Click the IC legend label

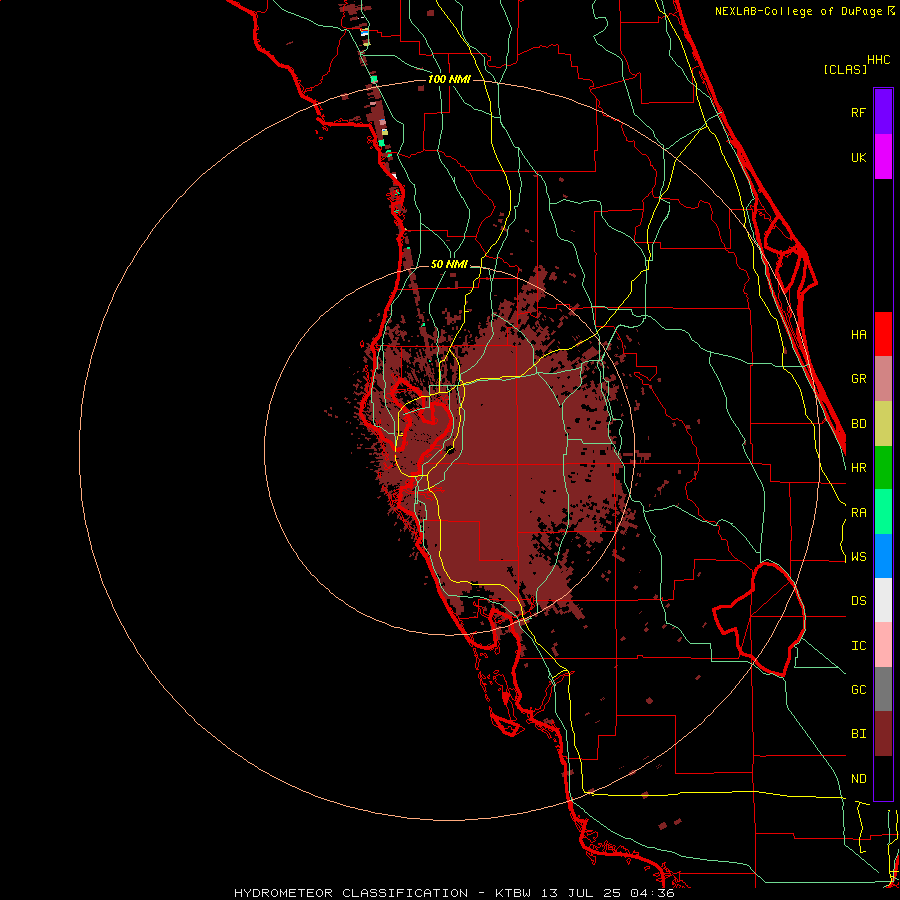[x=859, y=646]
